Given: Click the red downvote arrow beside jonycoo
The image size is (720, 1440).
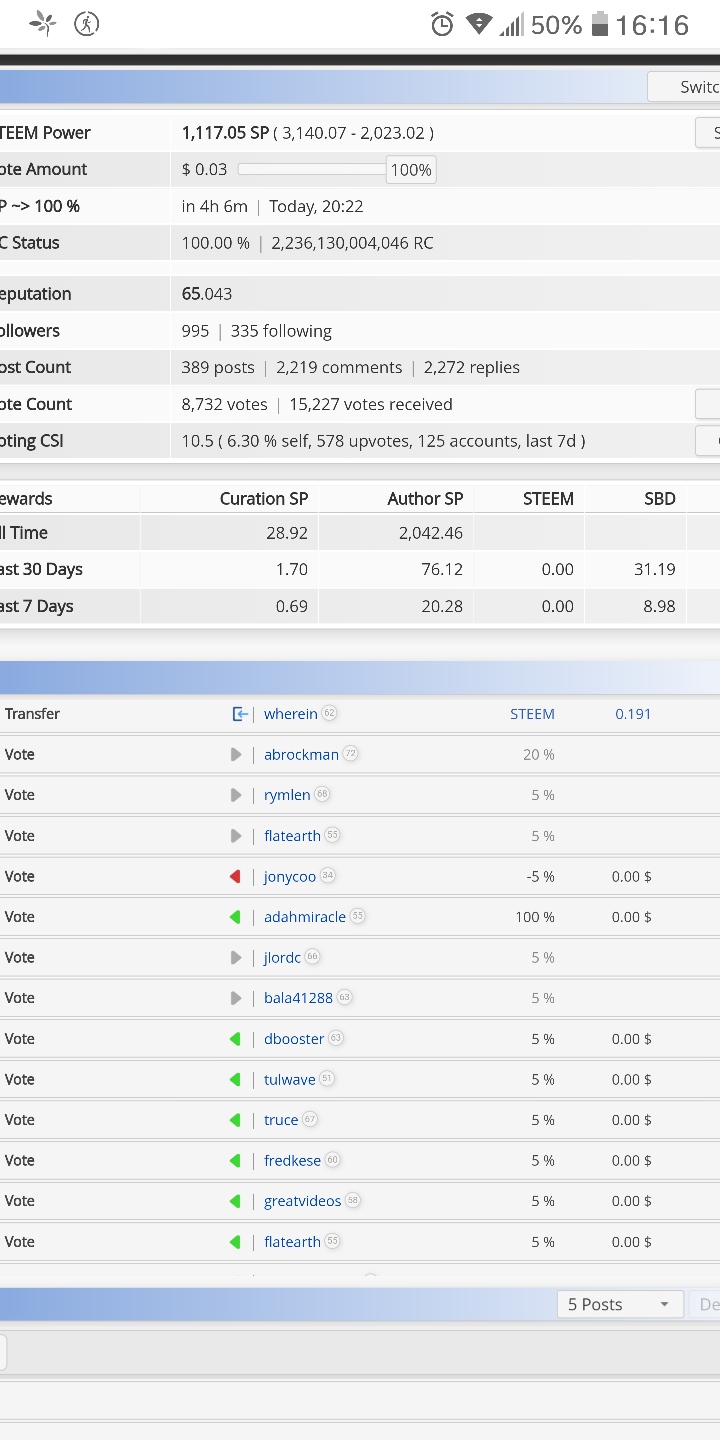Looking at the screenshot, I should pos(236,877).
